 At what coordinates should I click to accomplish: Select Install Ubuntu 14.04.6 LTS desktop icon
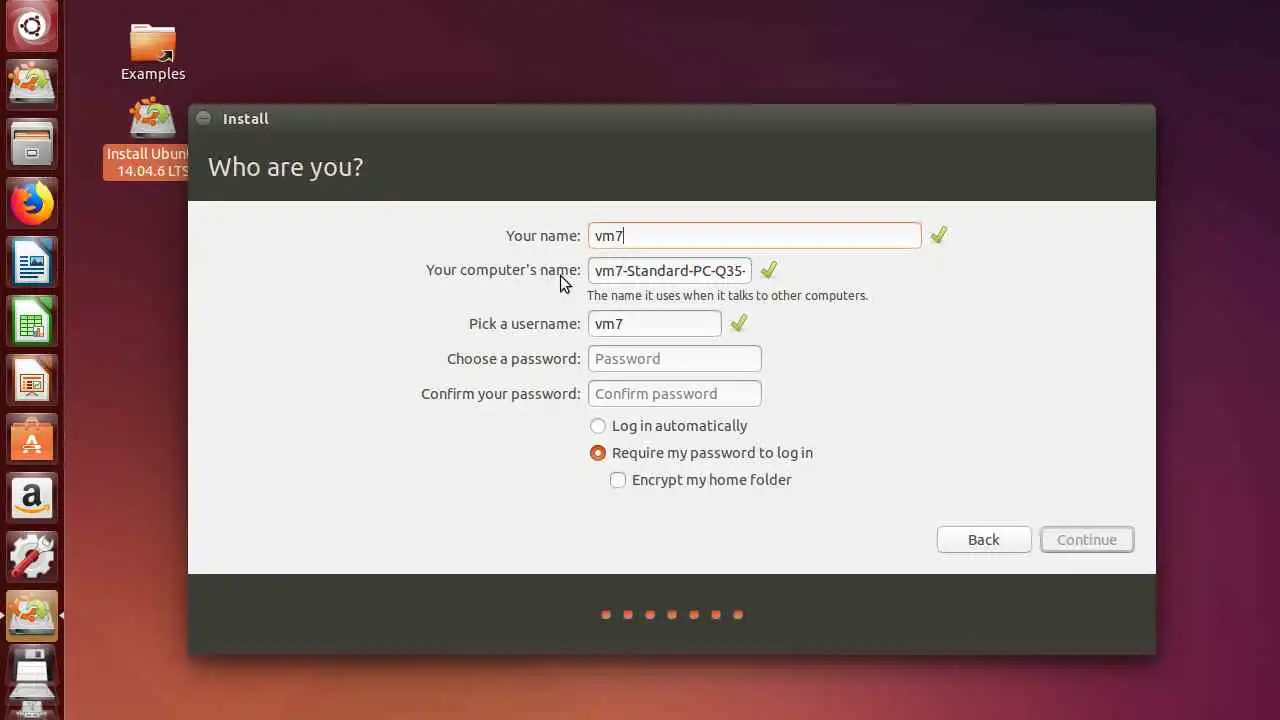coord(147,139)
